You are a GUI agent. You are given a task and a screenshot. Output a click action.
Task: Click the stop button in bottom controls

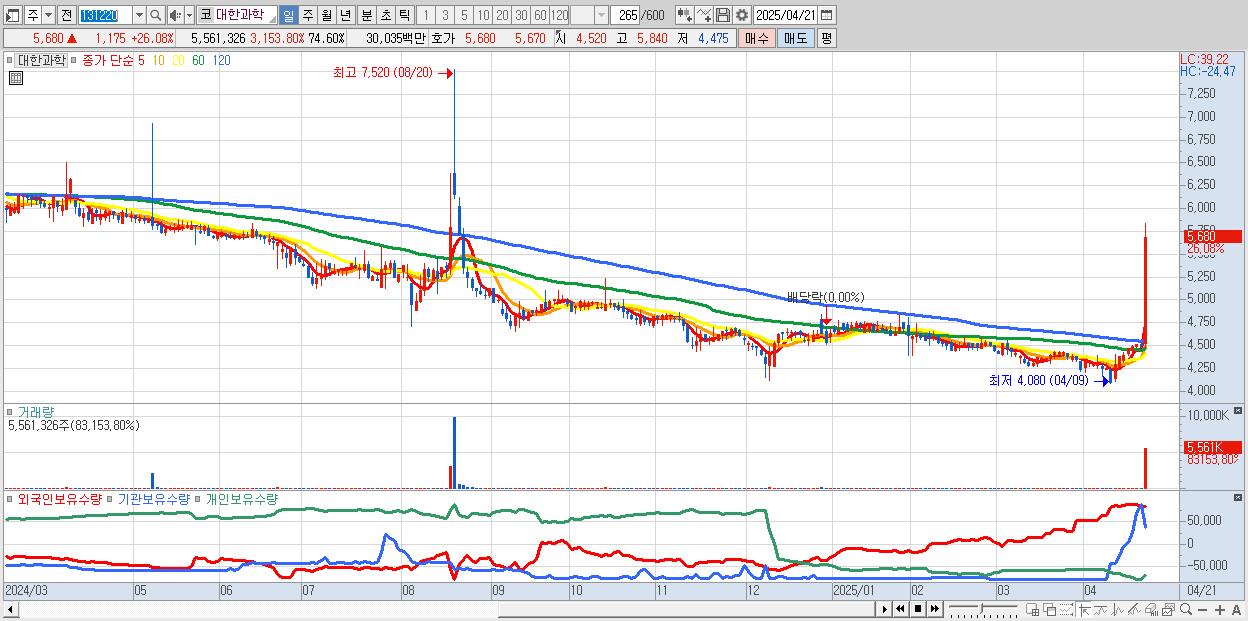pos(918,609)
